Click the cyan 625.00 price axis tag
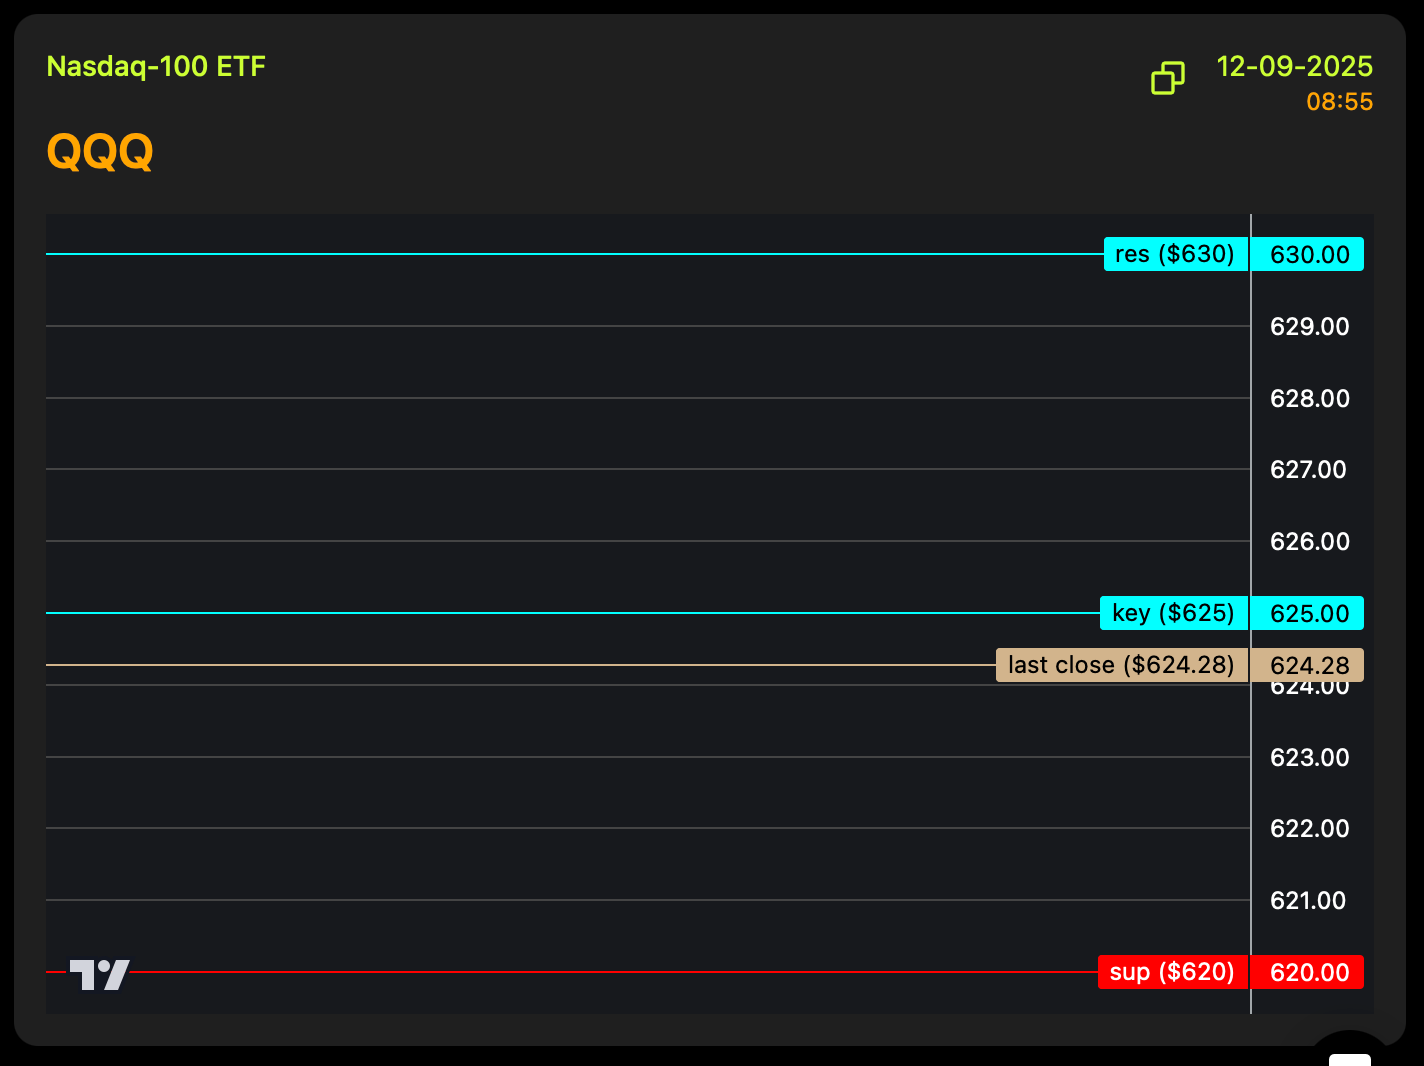1424x1066 pixels. [x=1309, y=613]
